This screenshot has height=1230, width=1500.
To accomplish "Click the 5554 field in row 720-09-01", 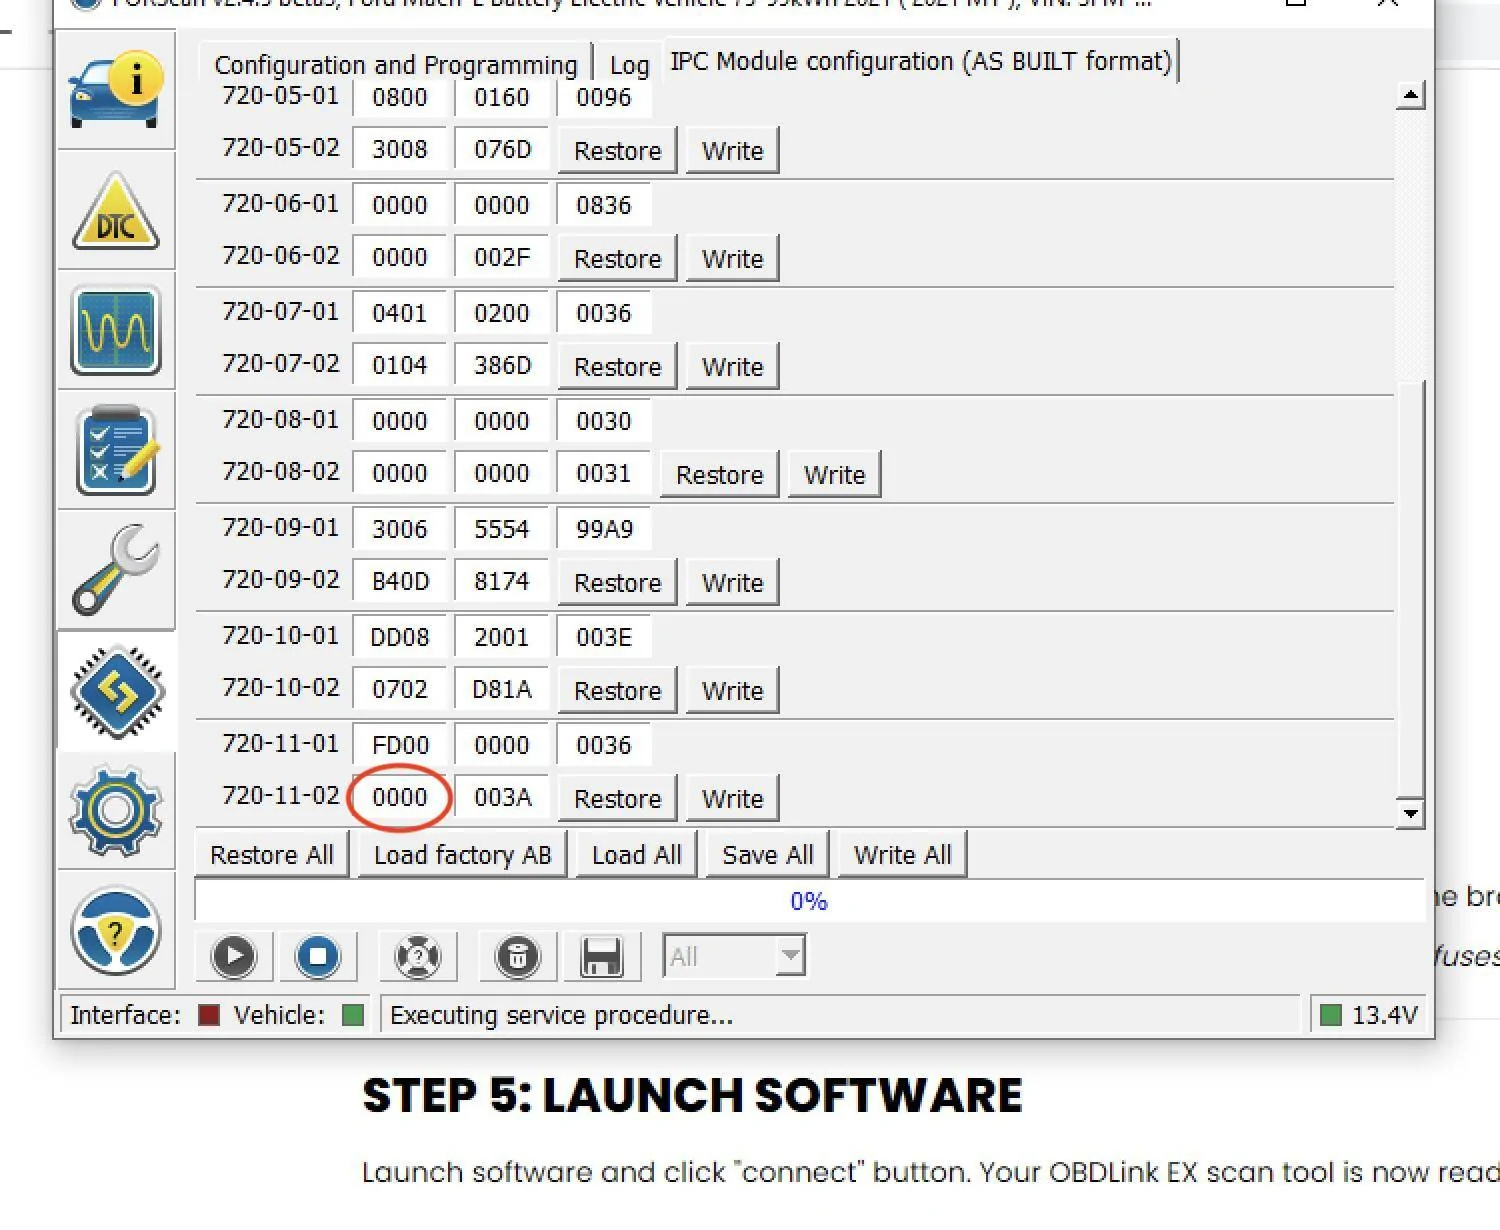I will [x=502, y=529].
